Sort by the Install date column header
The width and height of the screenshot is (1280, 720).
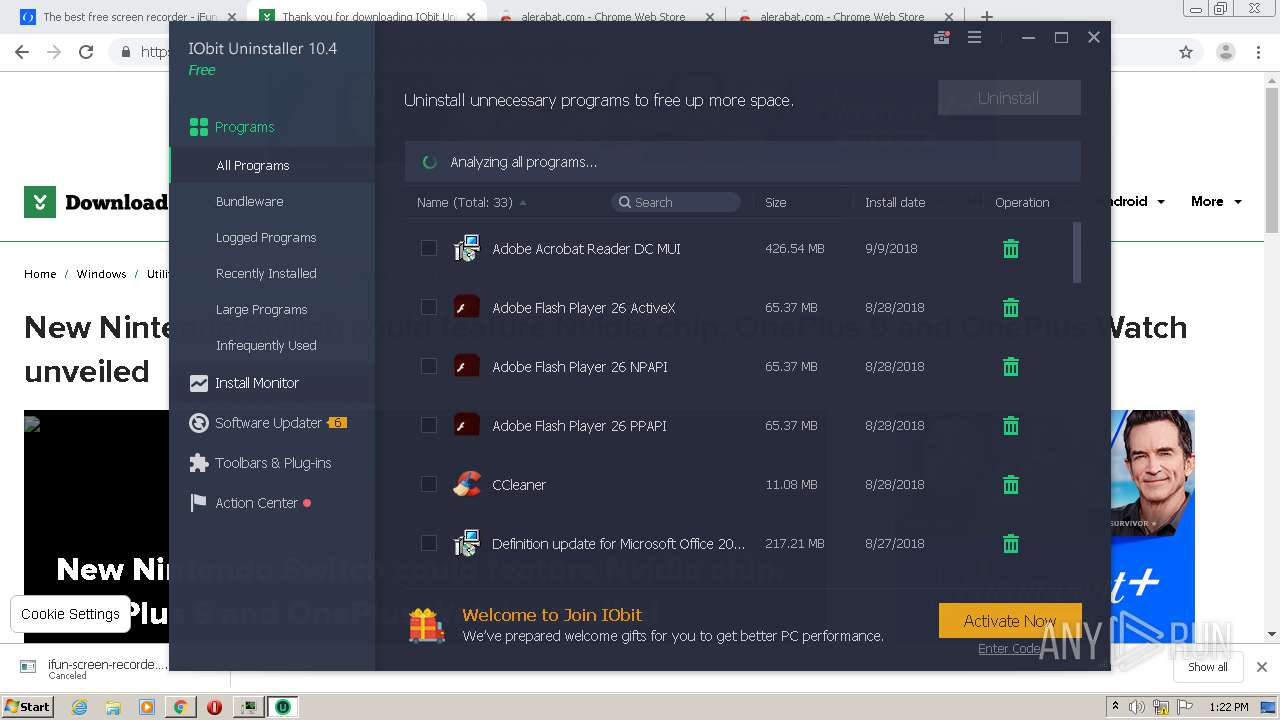click(895, 202)
